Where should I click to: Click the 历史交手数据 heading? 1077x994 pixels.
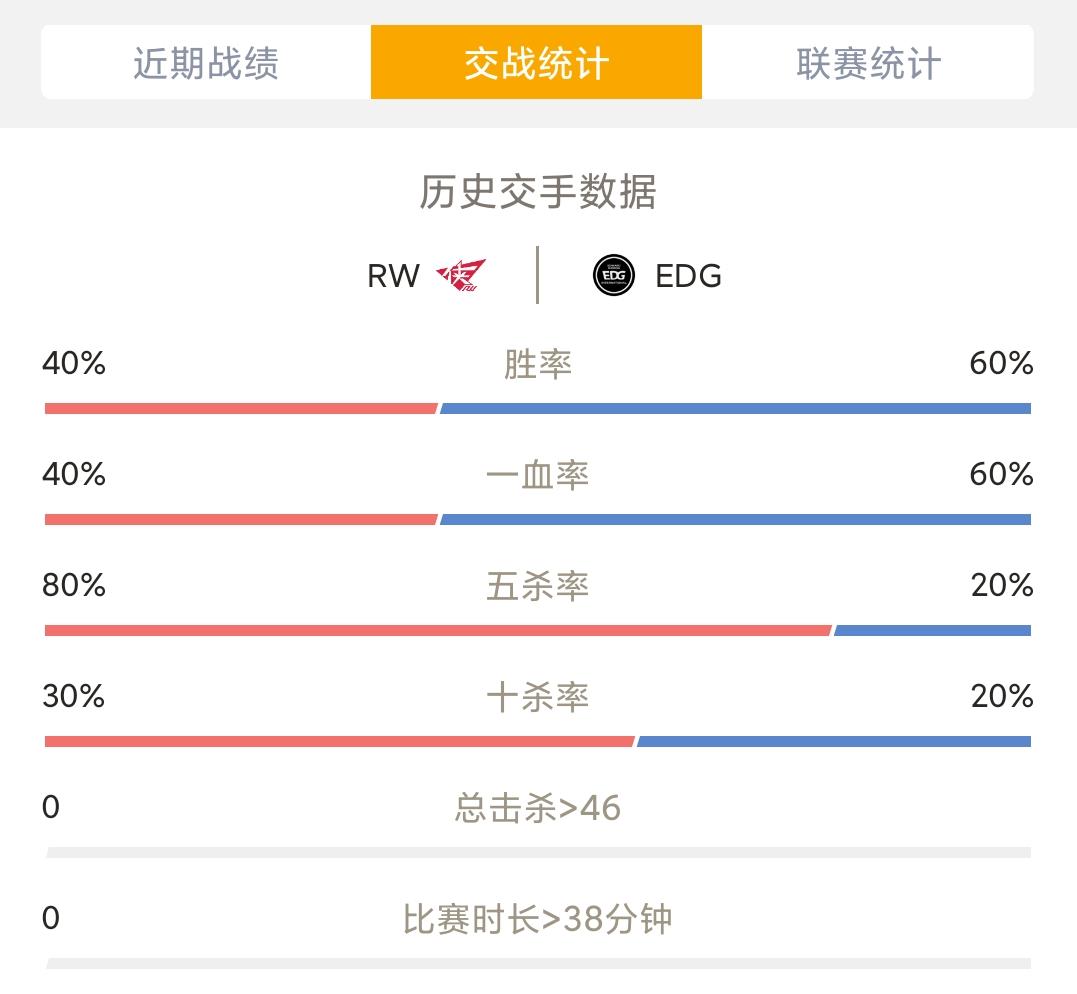[537, 192]
